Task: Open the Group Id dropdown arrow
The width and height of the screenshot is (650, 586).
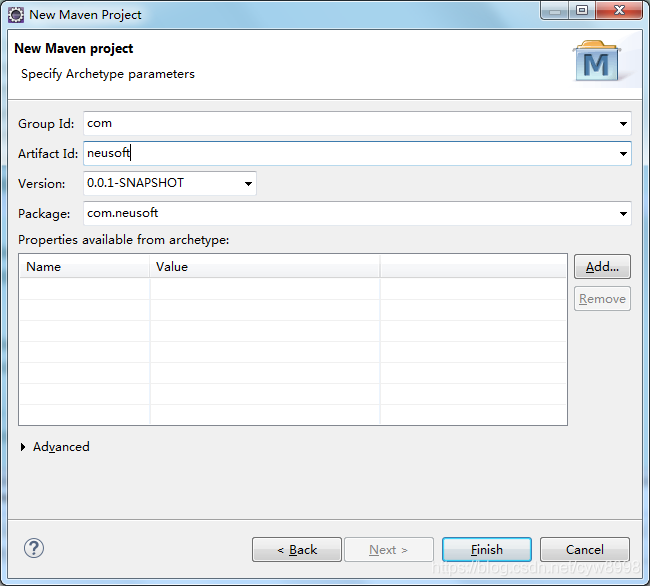Action: pyautogui.click(x=623, y=123)
